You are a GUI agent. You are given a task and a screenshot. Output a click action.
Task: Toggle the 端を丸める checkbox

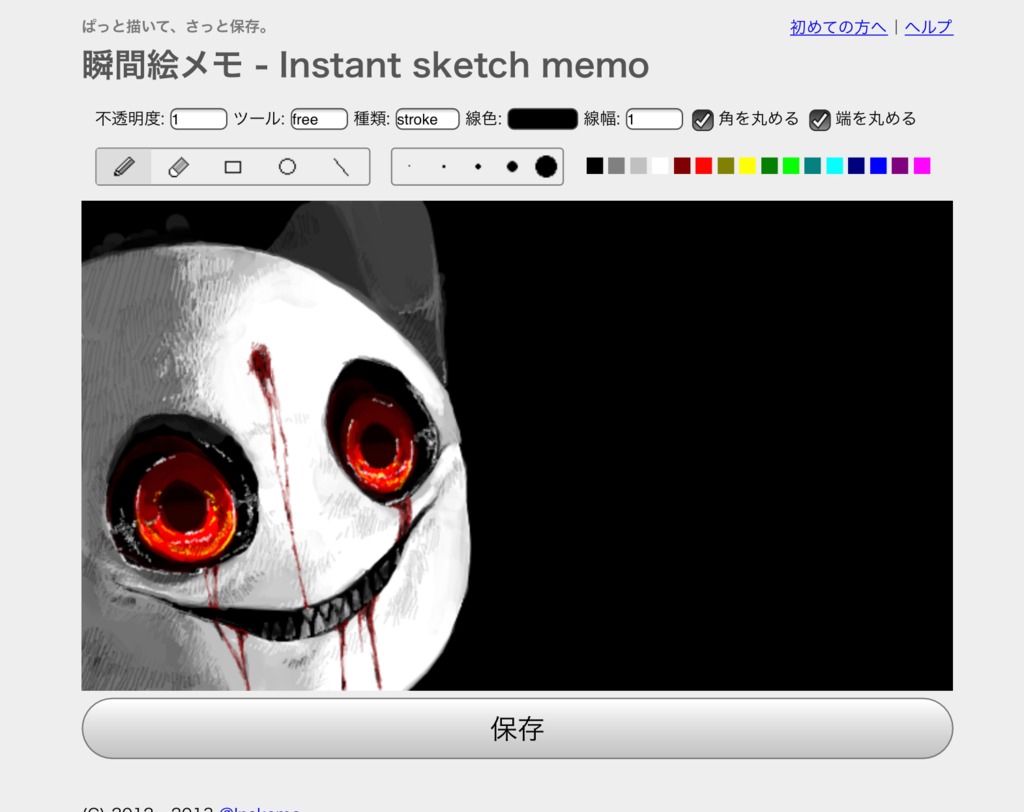[x=820, y=120]
